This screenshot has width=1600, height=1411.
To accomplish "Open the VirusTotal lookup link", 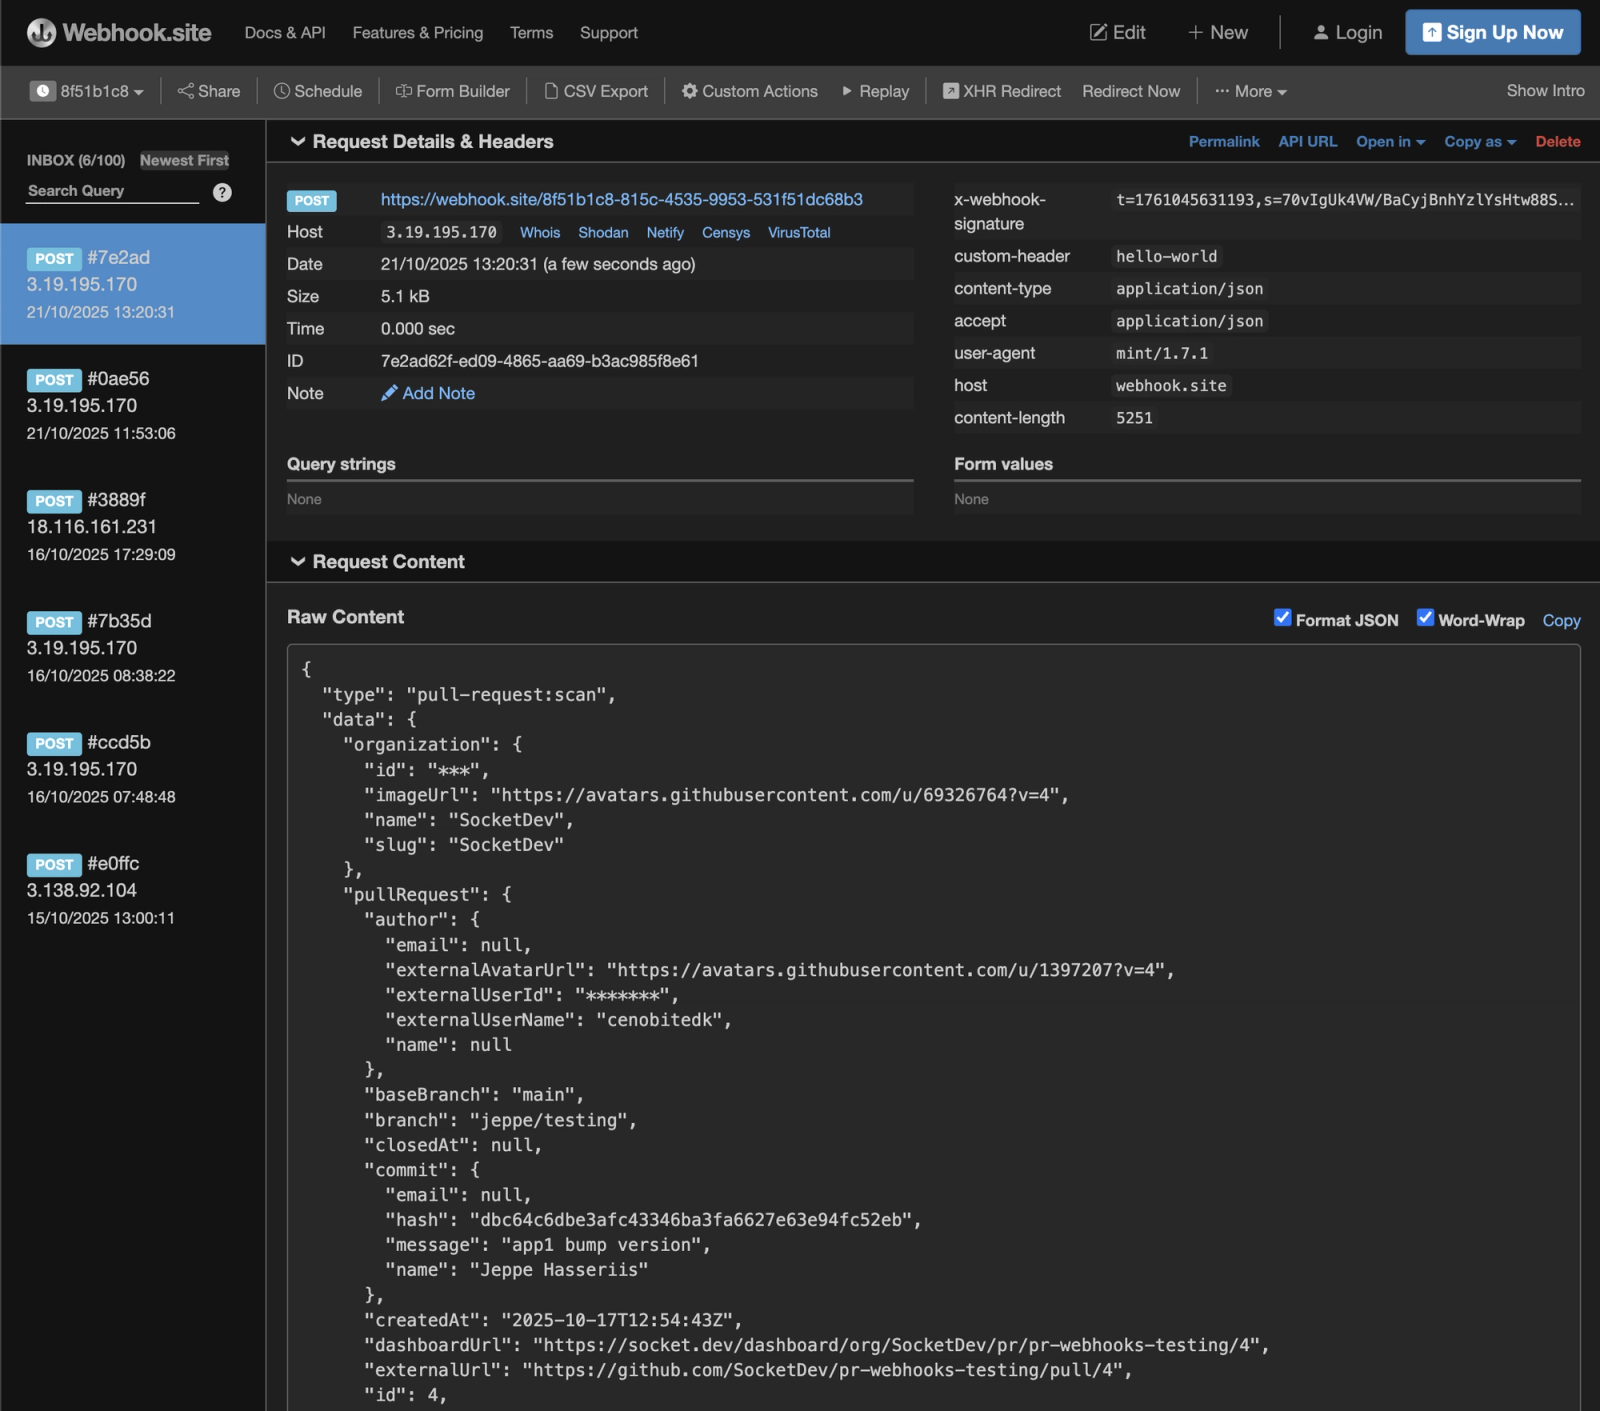I will (798, 232).
